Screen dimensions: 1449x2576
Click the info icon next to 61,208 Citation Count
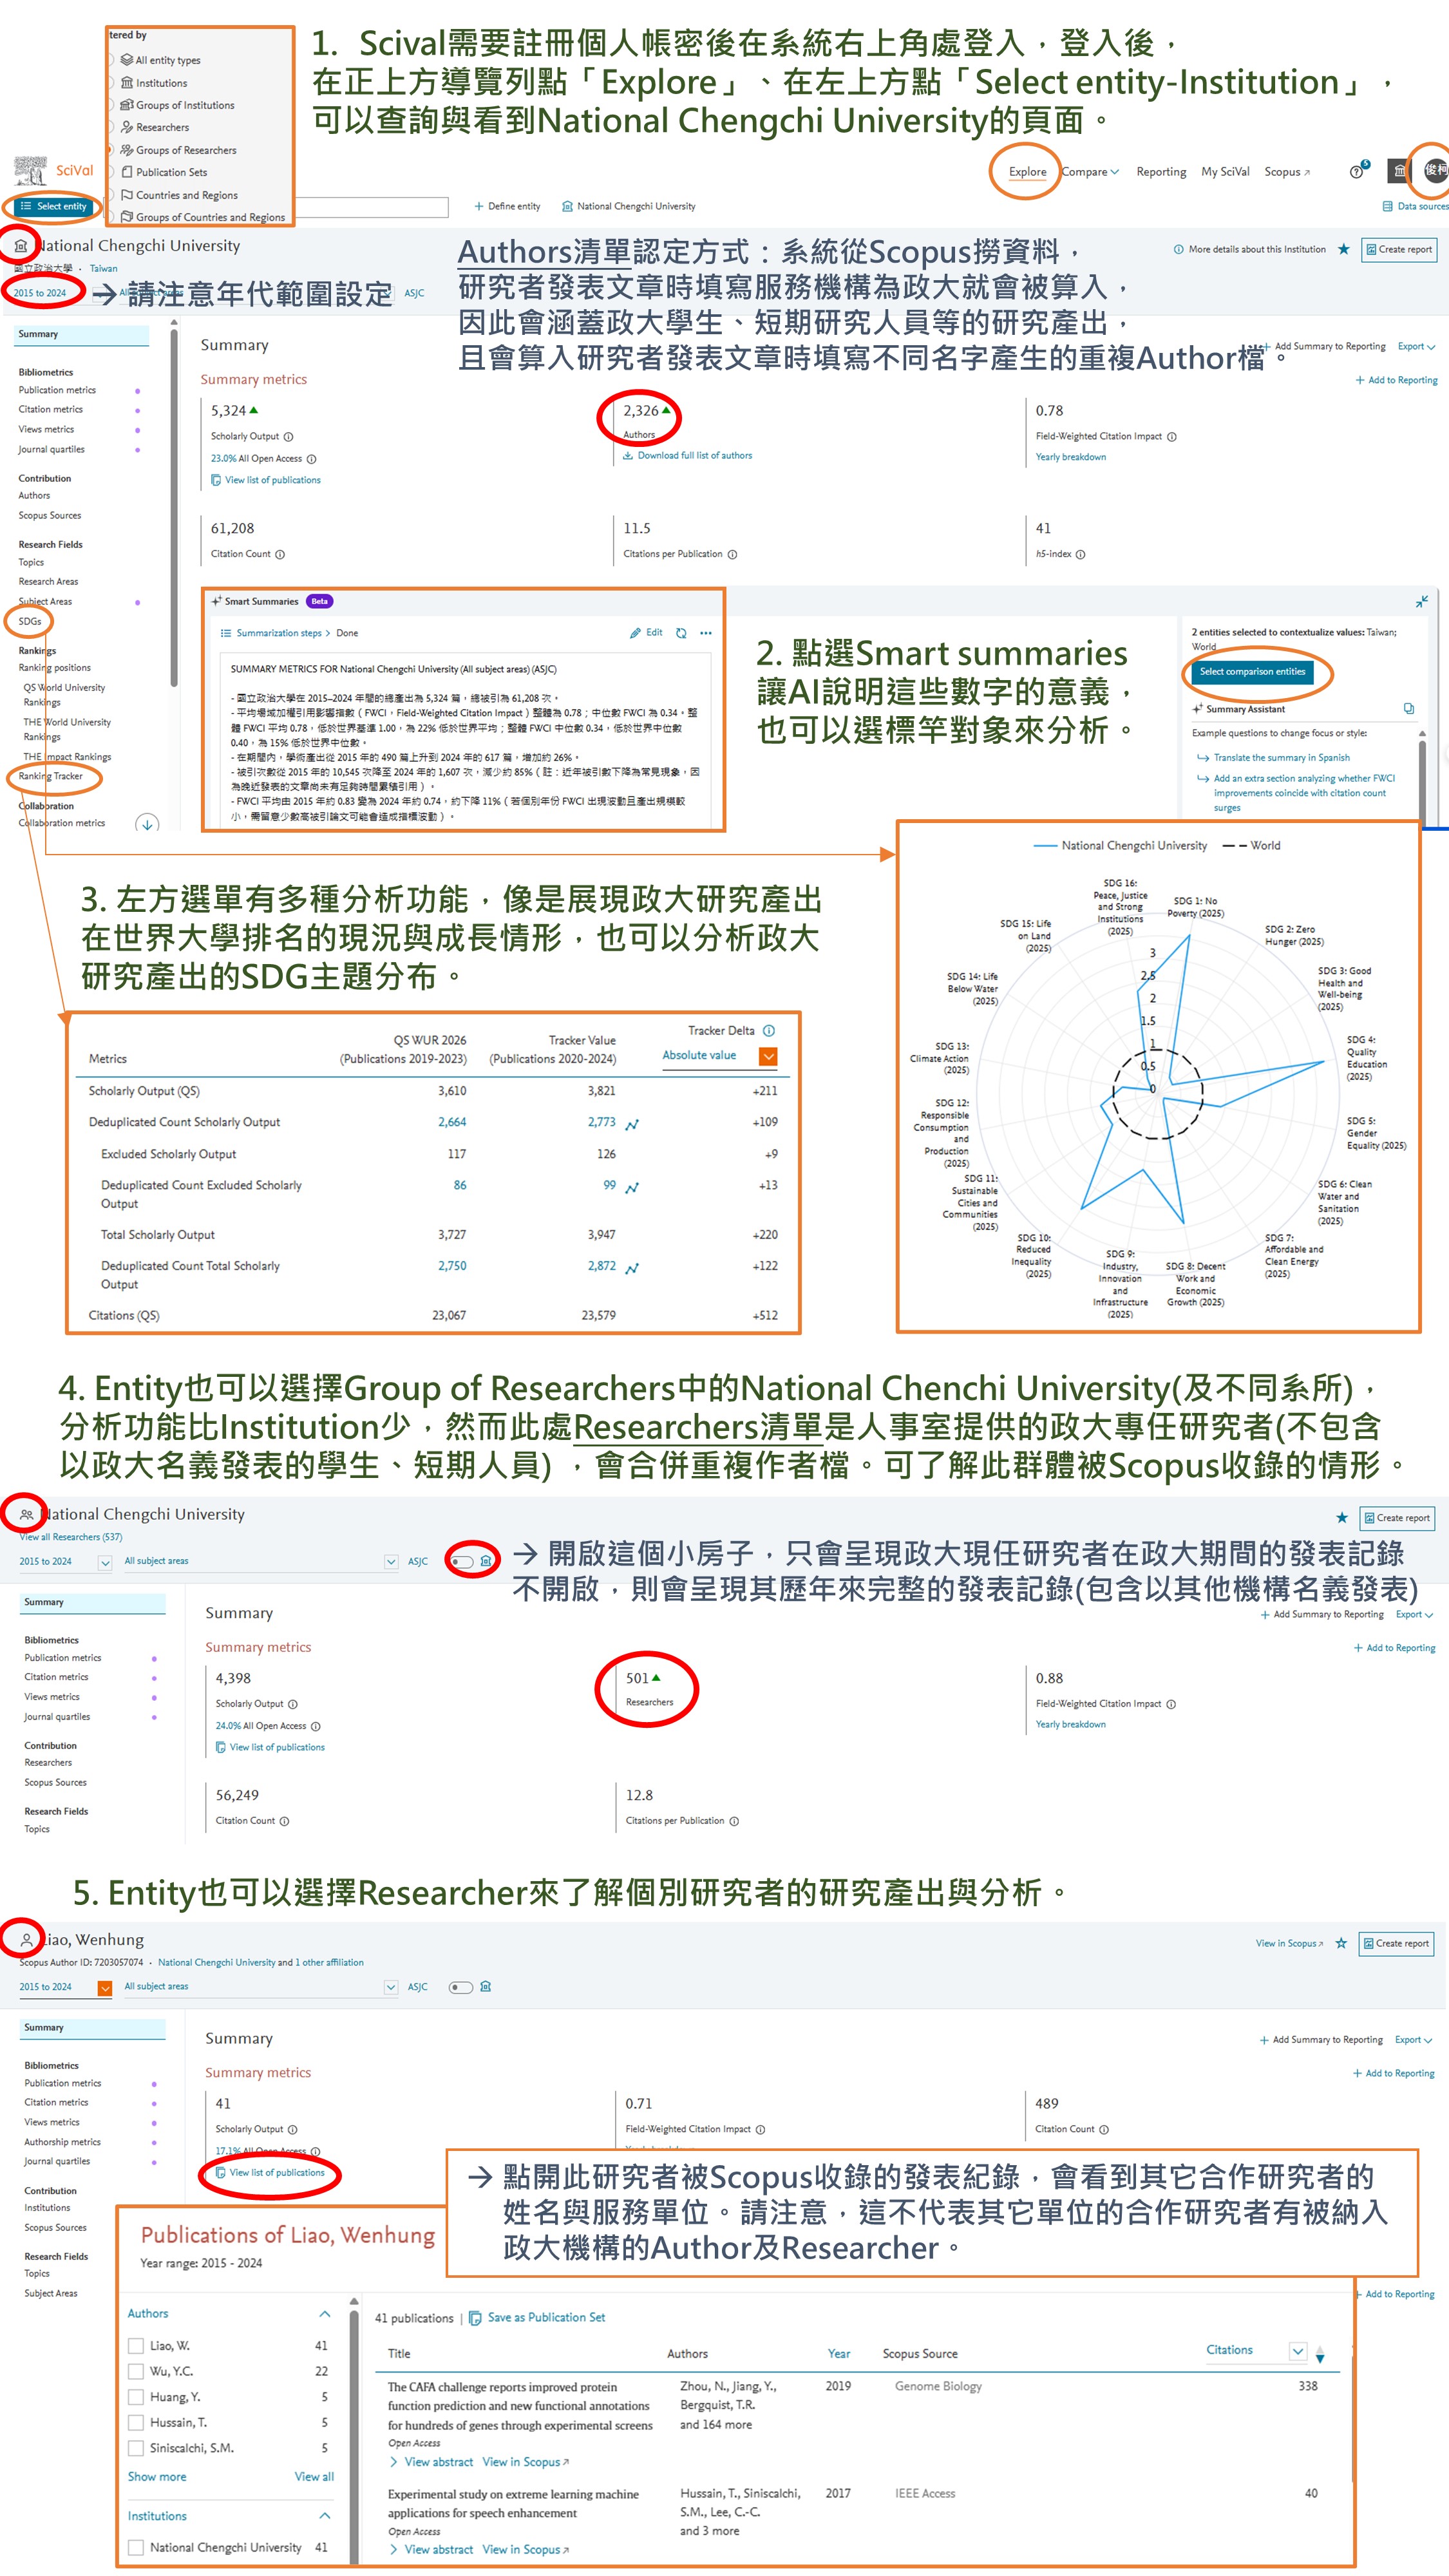click(280, 554)
